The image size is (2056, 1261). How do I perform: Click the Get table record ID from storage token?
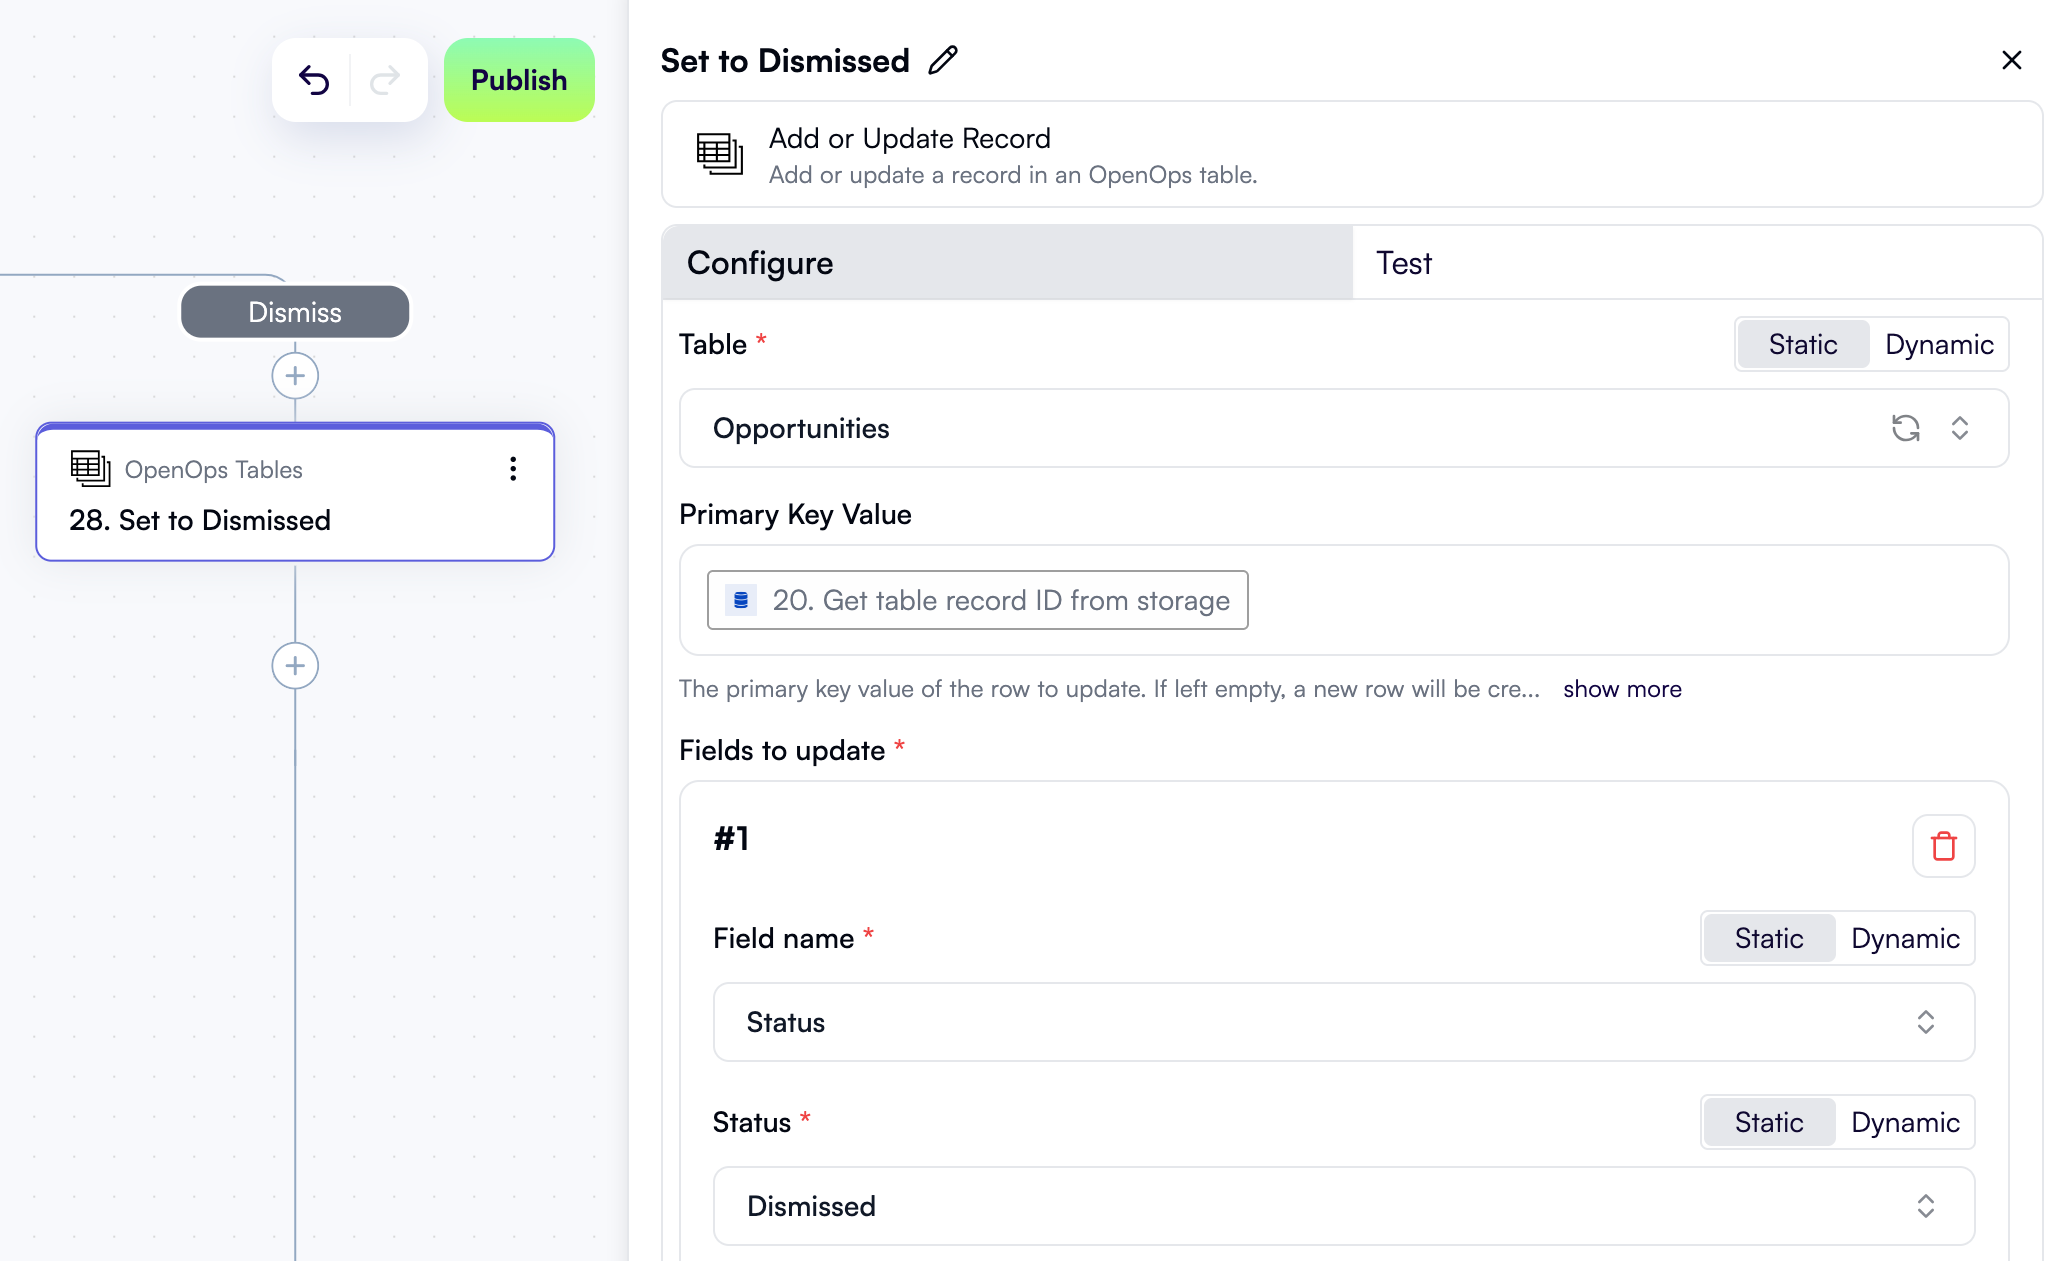point(977,600)
